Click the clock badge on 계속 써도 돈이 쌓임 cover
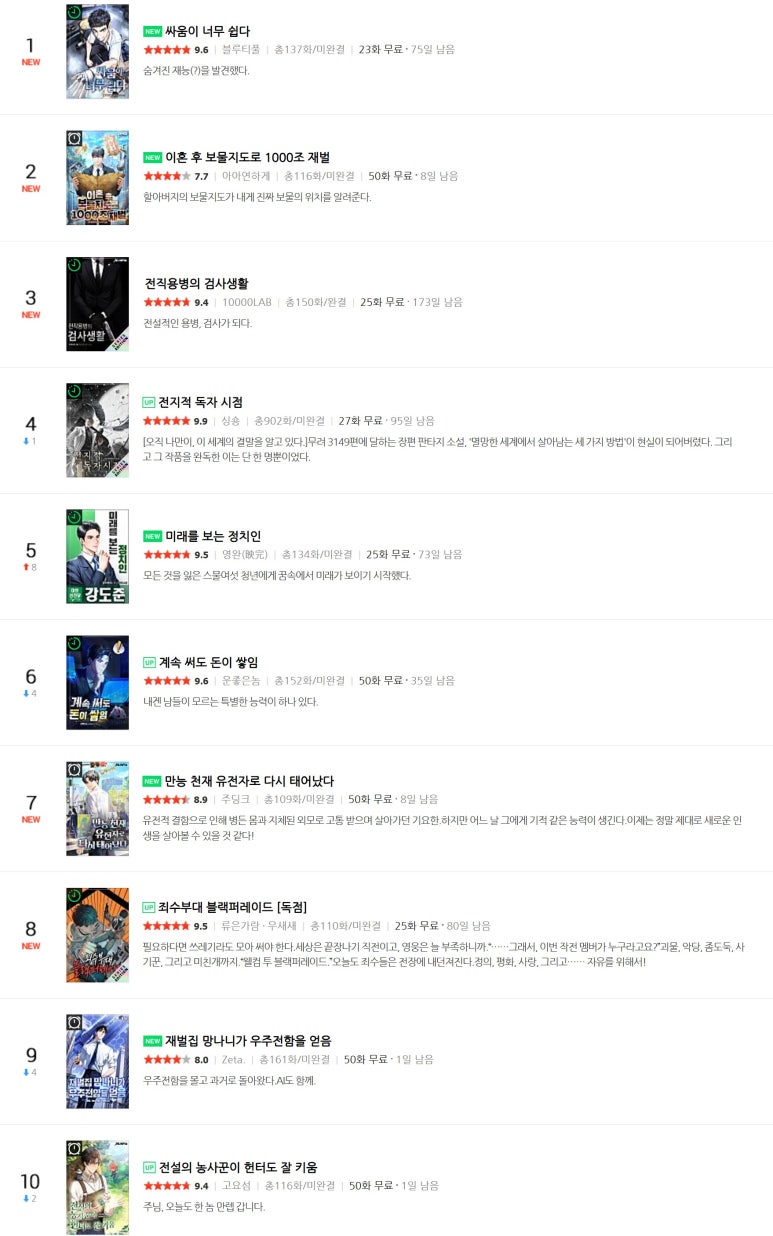 tap(75, 644)
